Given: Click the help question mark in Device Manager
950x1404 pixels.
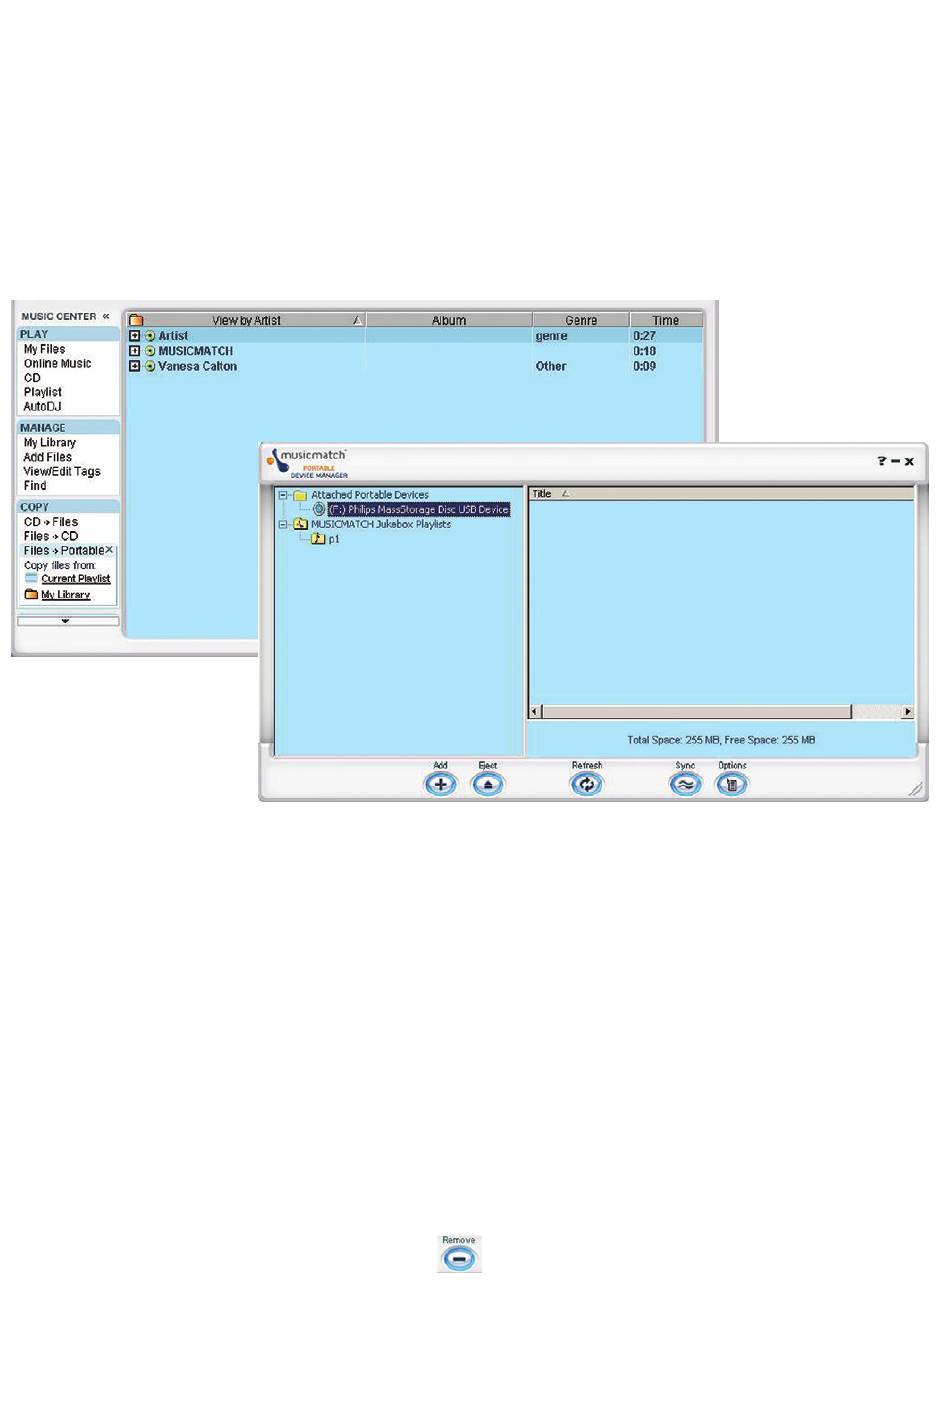Looking at the screenshot, I should coord(881,461).
